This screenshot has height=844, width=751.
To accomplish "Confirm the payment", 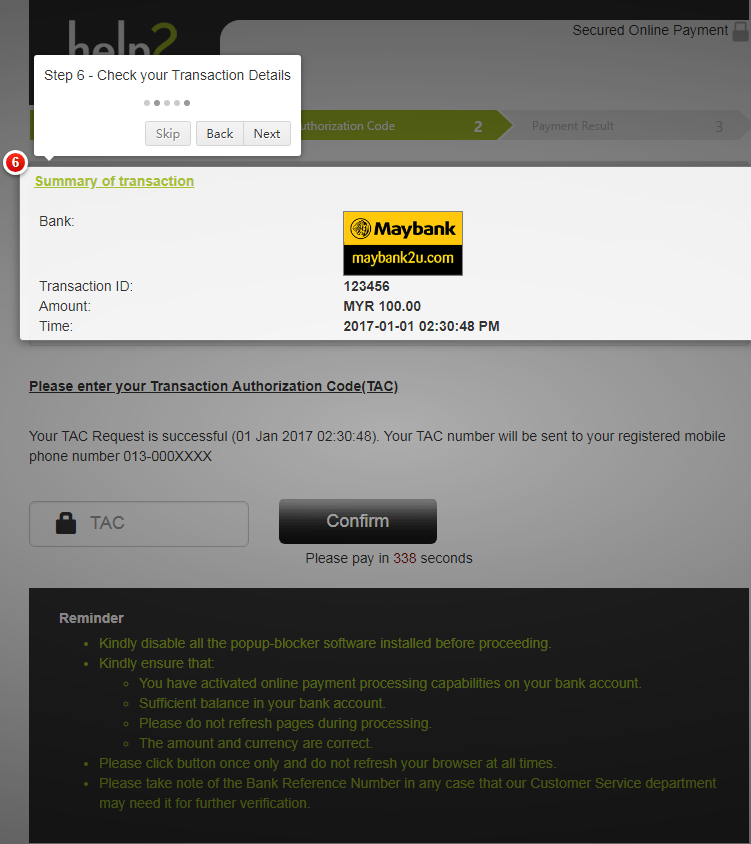I will coord(357,521).
